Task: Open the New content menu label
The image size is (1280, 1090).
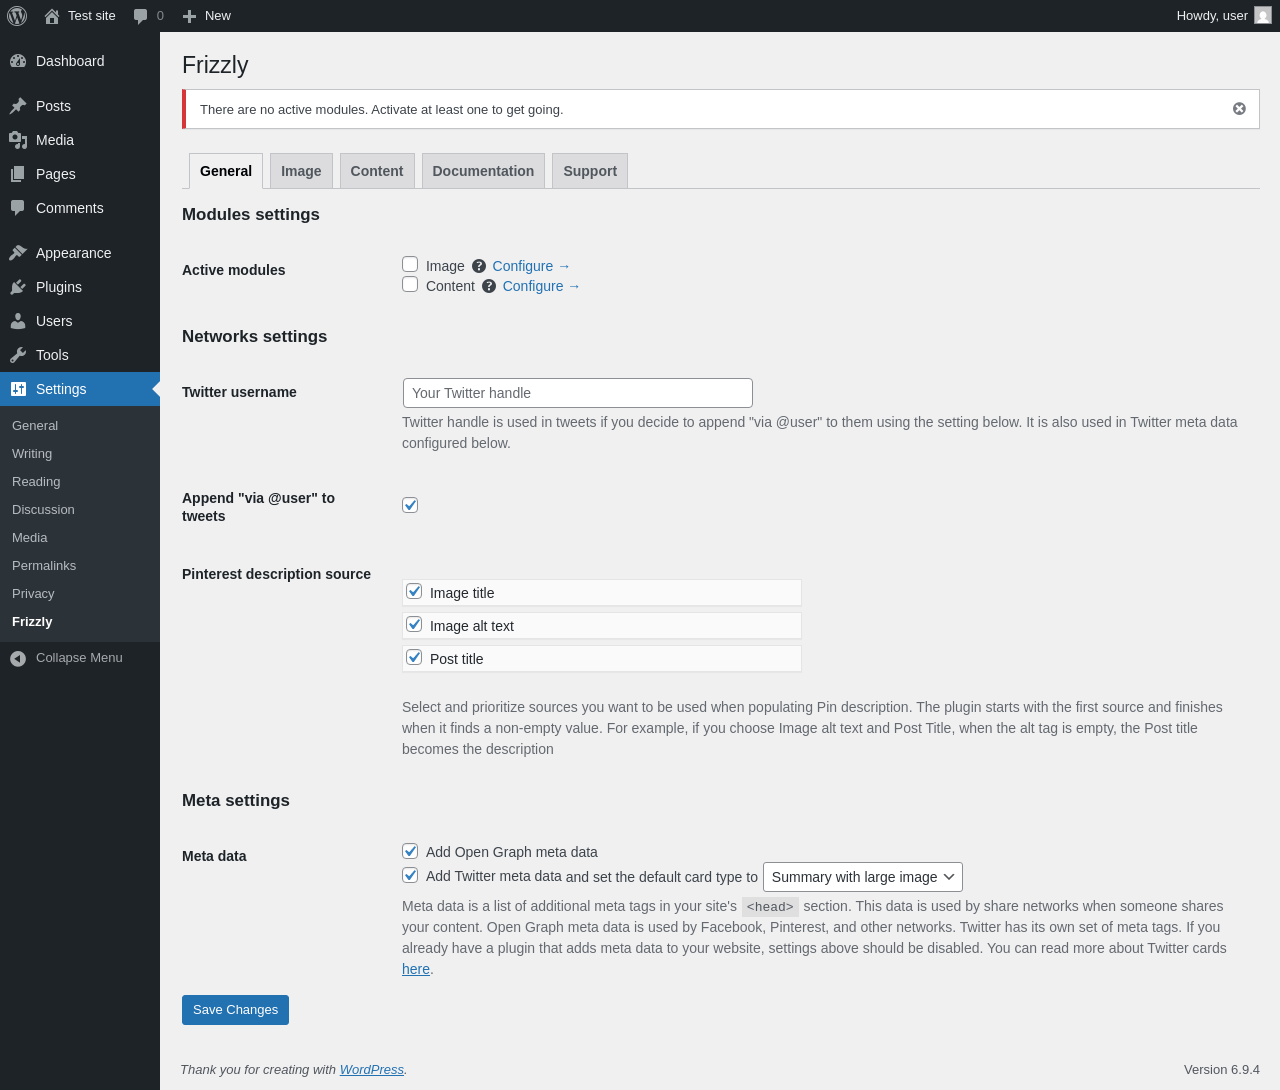Action: coord(218,16)
